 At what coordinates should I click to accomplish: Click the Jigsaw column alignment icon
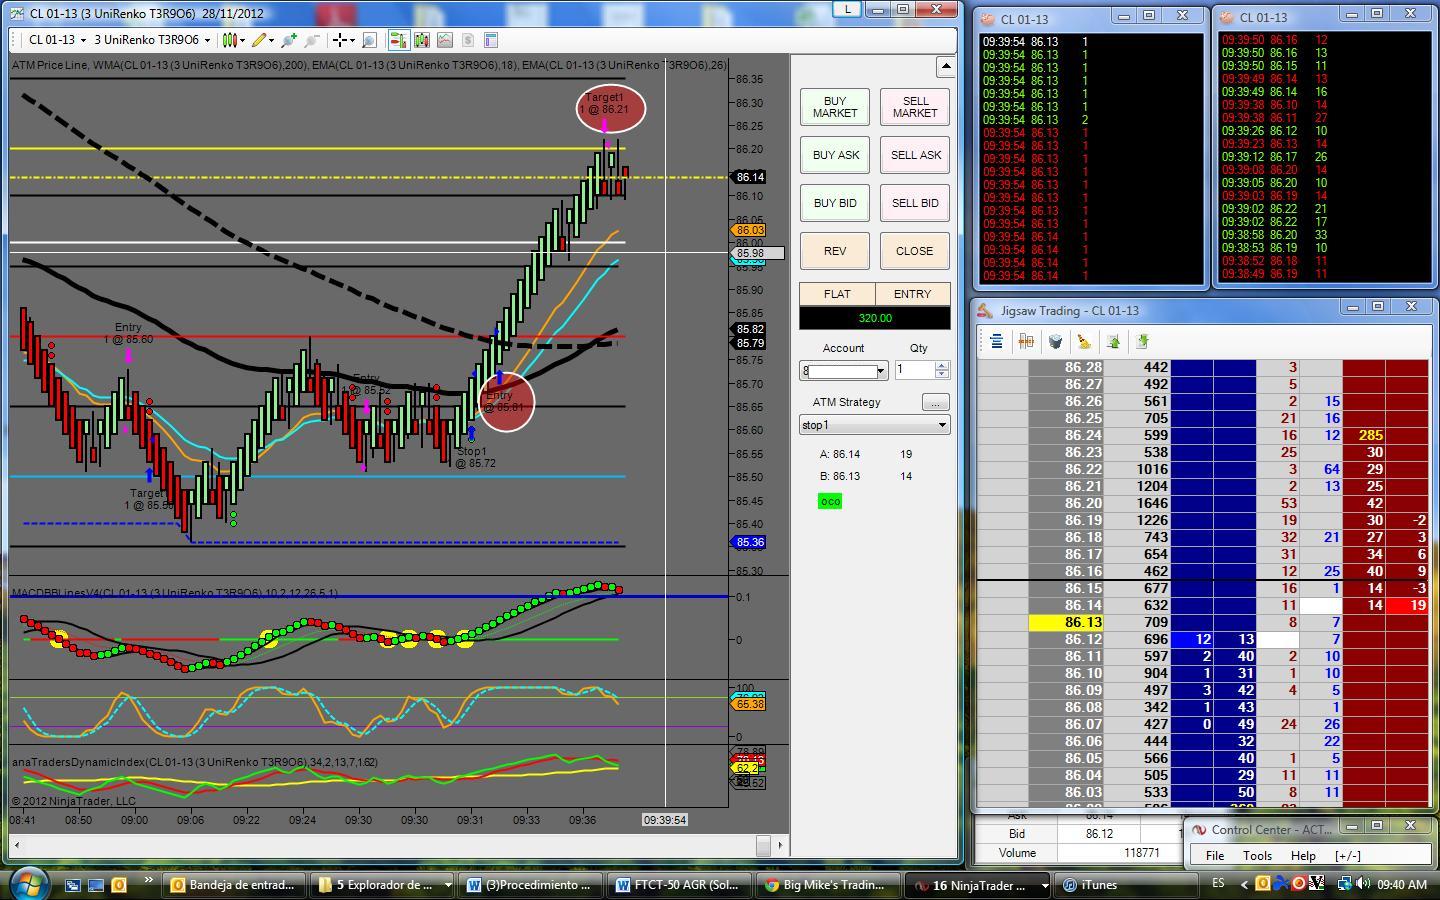[x=1025, y=341]
